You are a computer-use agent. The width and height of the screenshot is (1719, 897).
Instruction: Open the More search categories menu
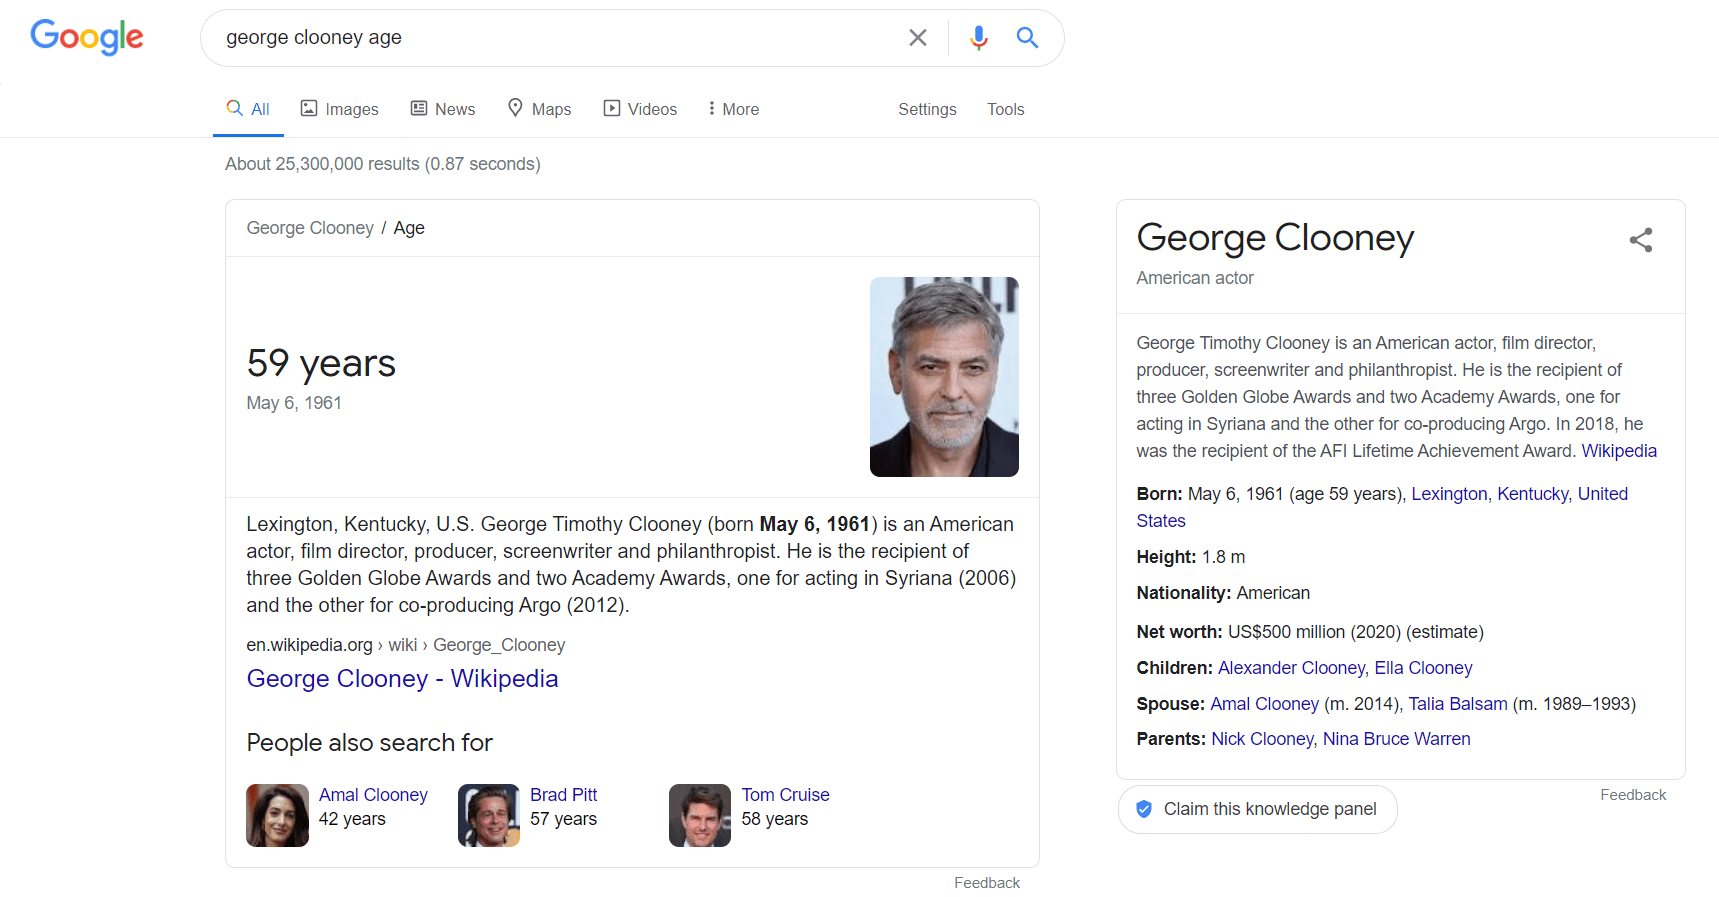(x=733, y=109)
